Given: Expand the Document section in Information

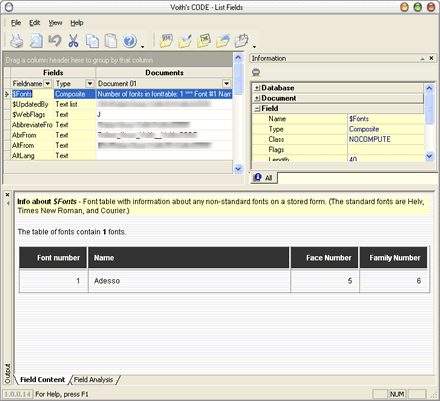Looking at the screenshot, I should 257,98.
